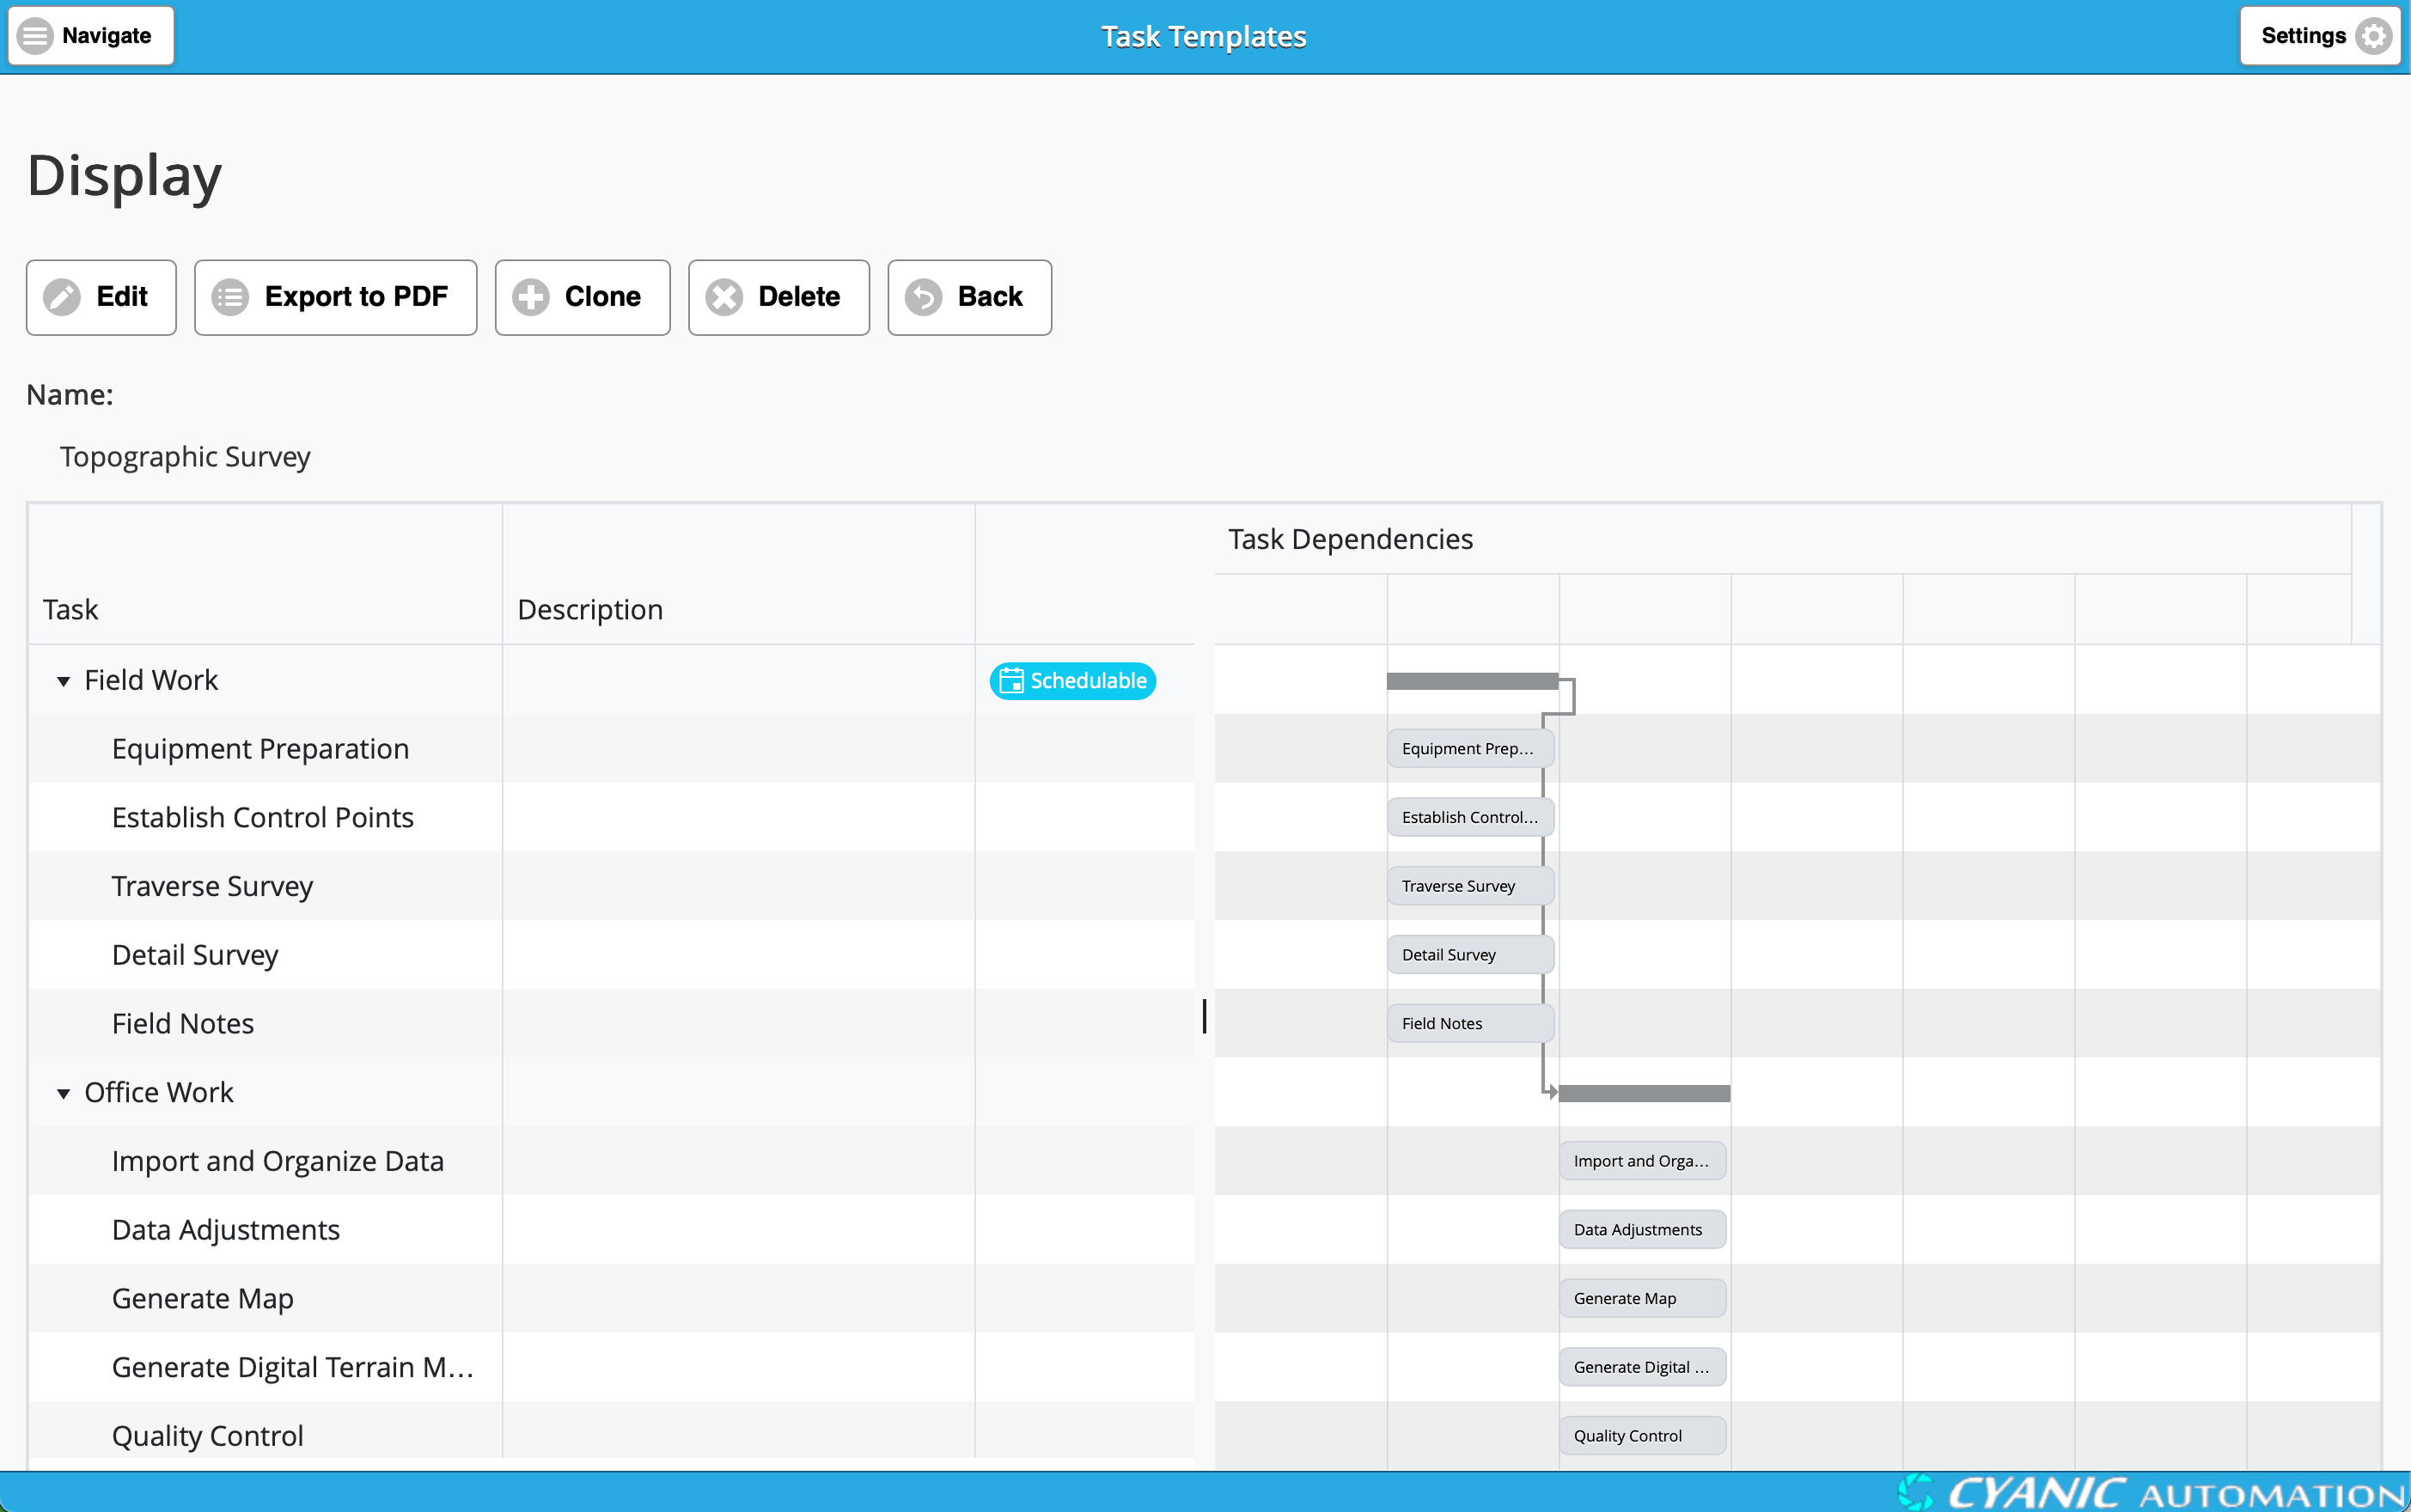
Task: Click the Navigate hamburger icon
Action: pos(35,36)
